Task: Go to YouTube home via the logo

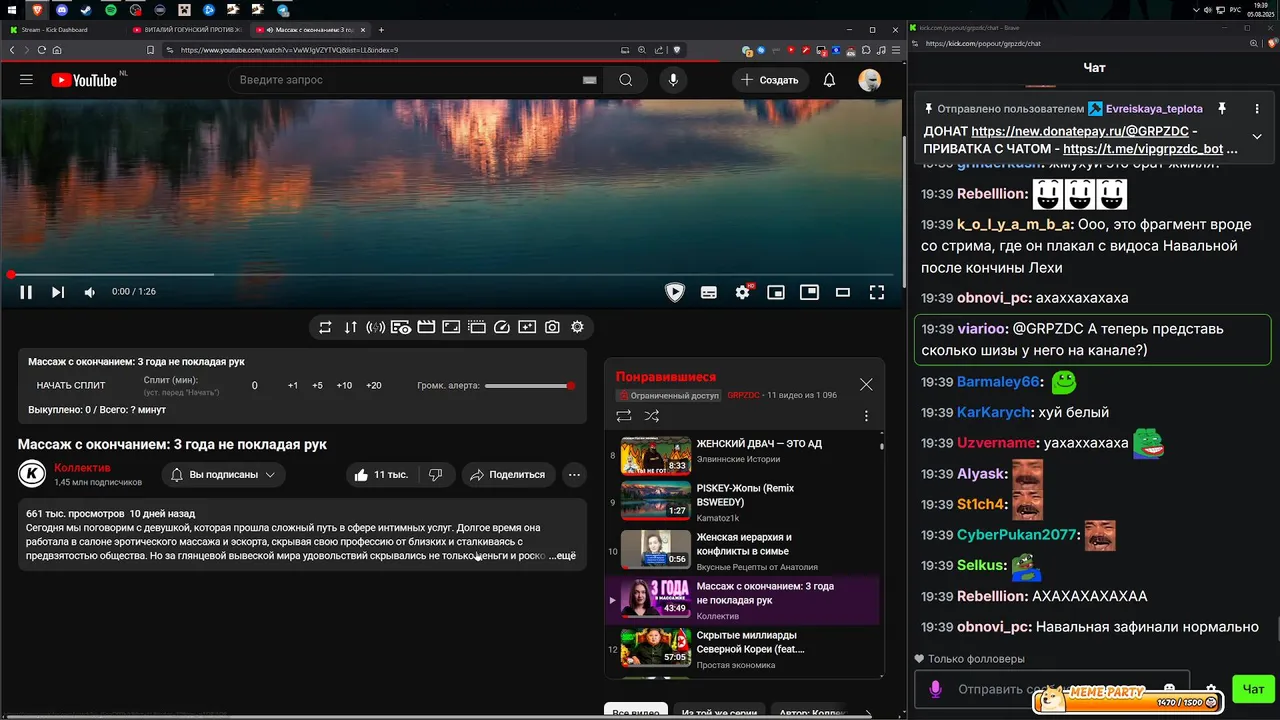Action: 84,80
